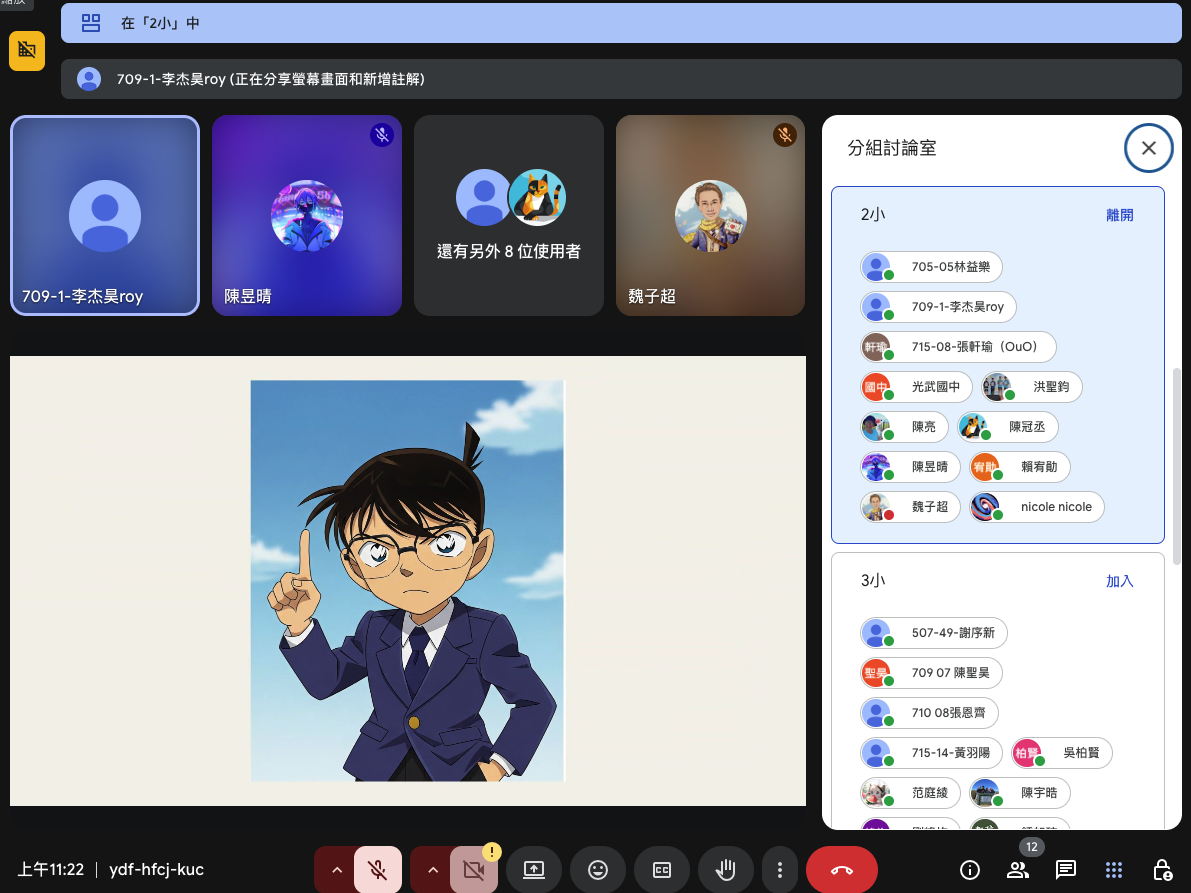Open the chat messages icon
Image resolution: width=1191 pixels, height=893 pixels.
click(x=1066, y=869)
